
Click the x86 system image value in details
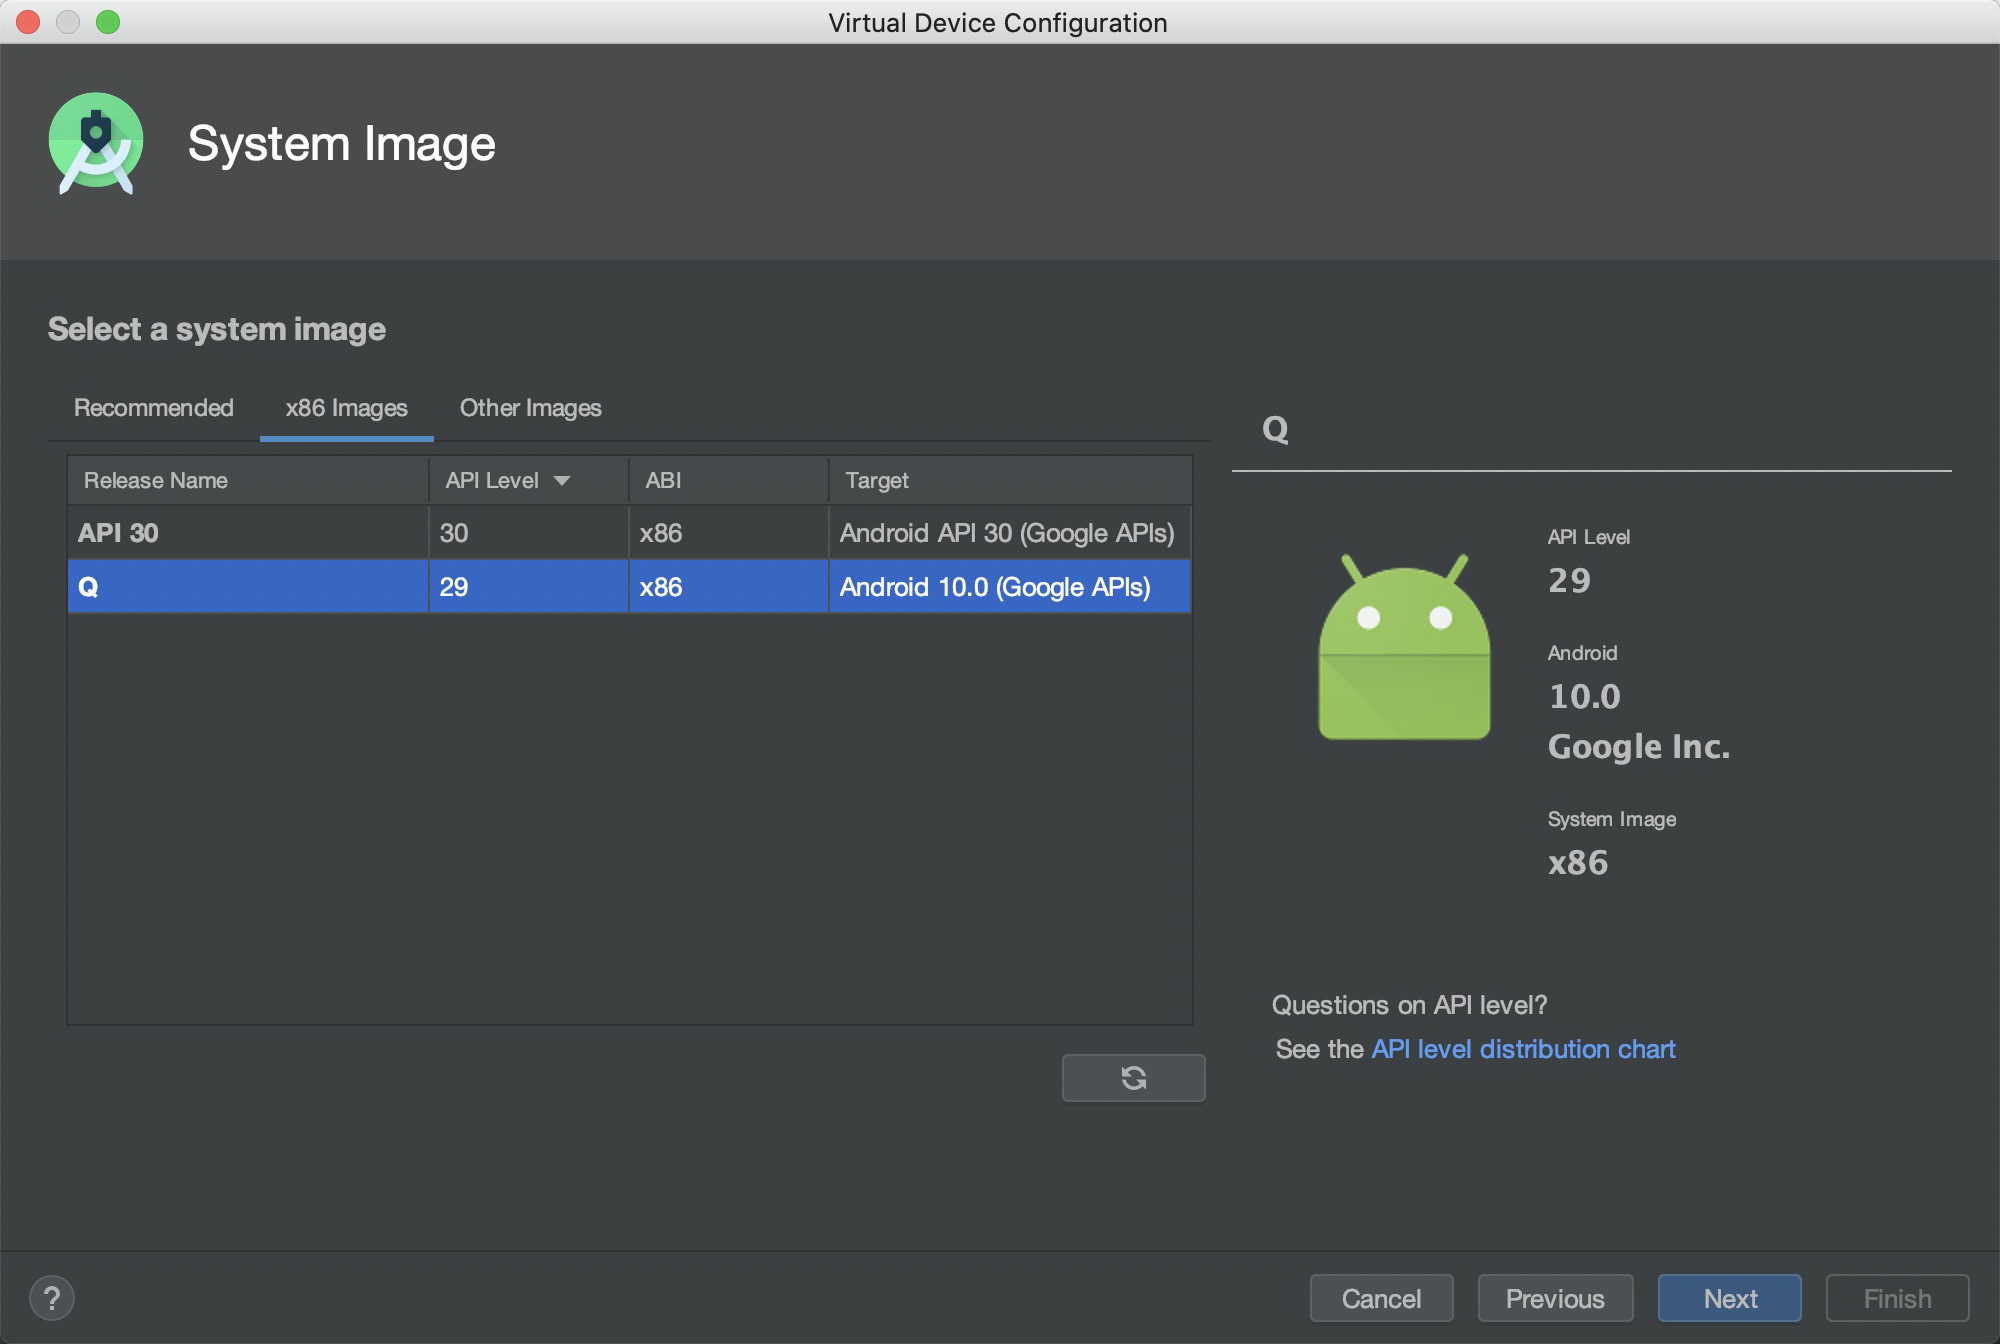tap(1578, 862)
